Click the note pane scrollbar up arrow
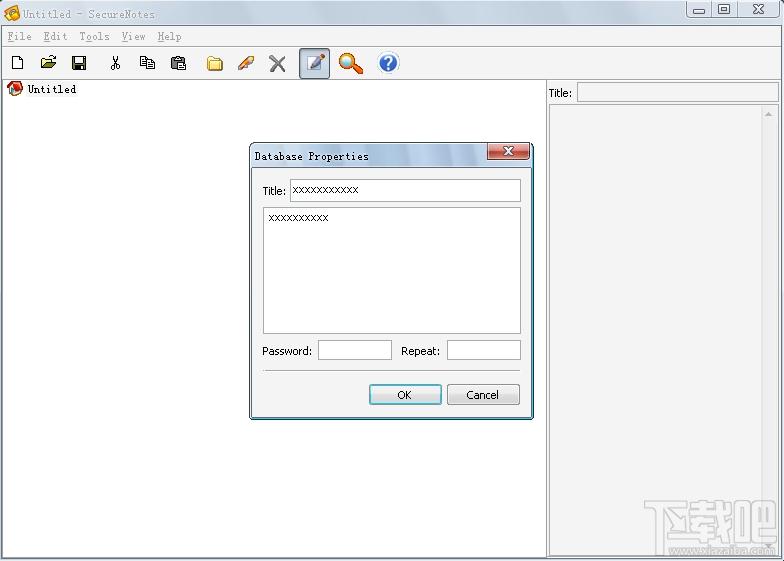Image resolution: width=784 pixels, height=561 pixels. (x=768, y=114)
